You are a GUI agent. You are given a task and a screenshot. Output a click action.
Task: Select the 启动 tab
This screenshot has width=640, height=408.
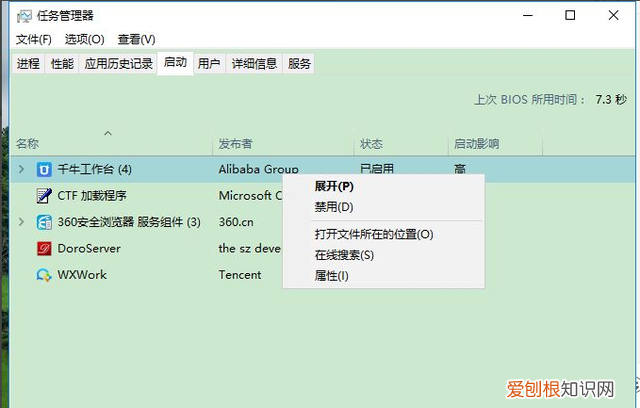click(176, 62)
